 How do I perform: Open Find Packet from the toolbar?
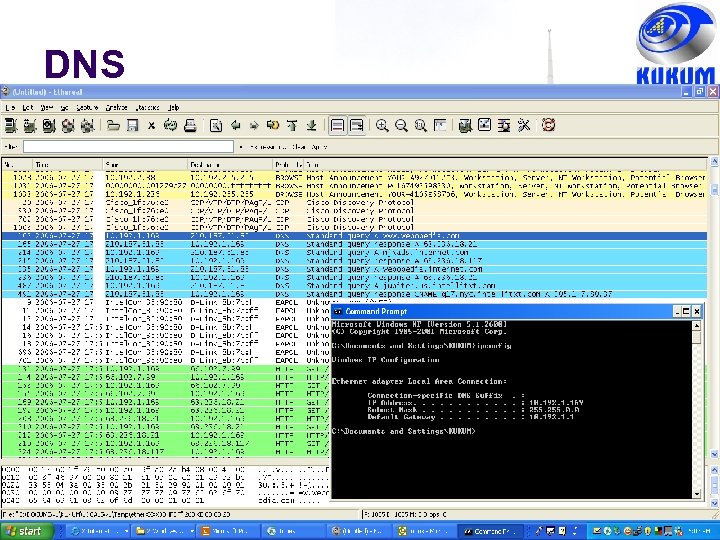pyautogui.click(x=216, y=125)
